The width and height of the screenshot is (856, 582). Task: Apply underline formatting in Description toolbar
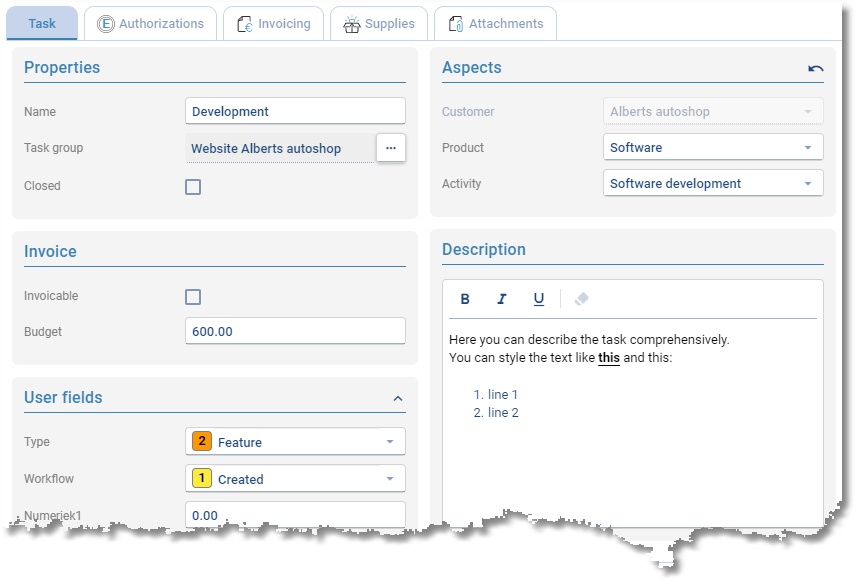point(538,299)
